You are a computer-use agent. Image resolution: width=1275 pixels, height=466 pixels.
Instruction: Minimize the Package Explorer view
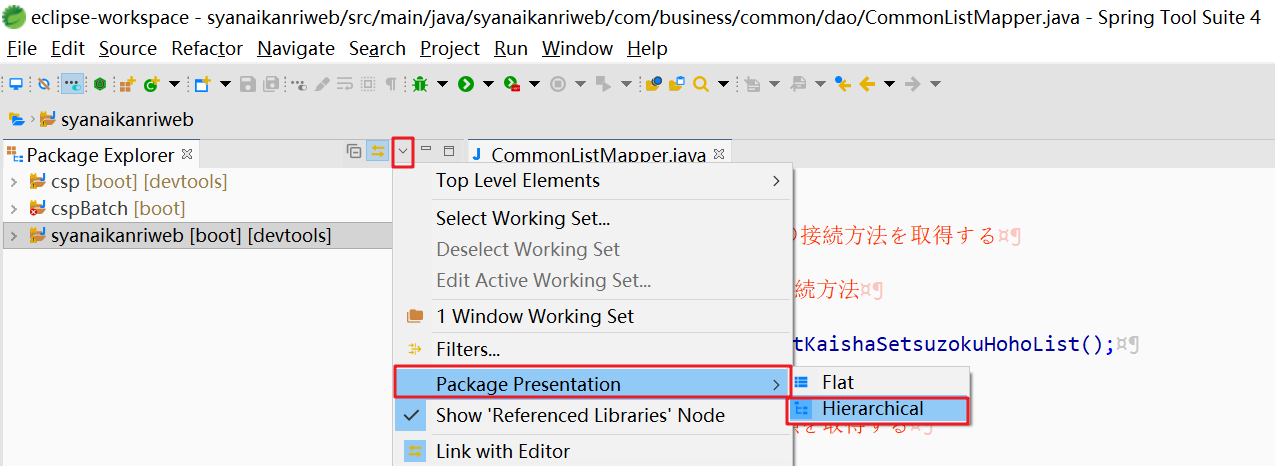pyautogui.click(x=426, y=150)
